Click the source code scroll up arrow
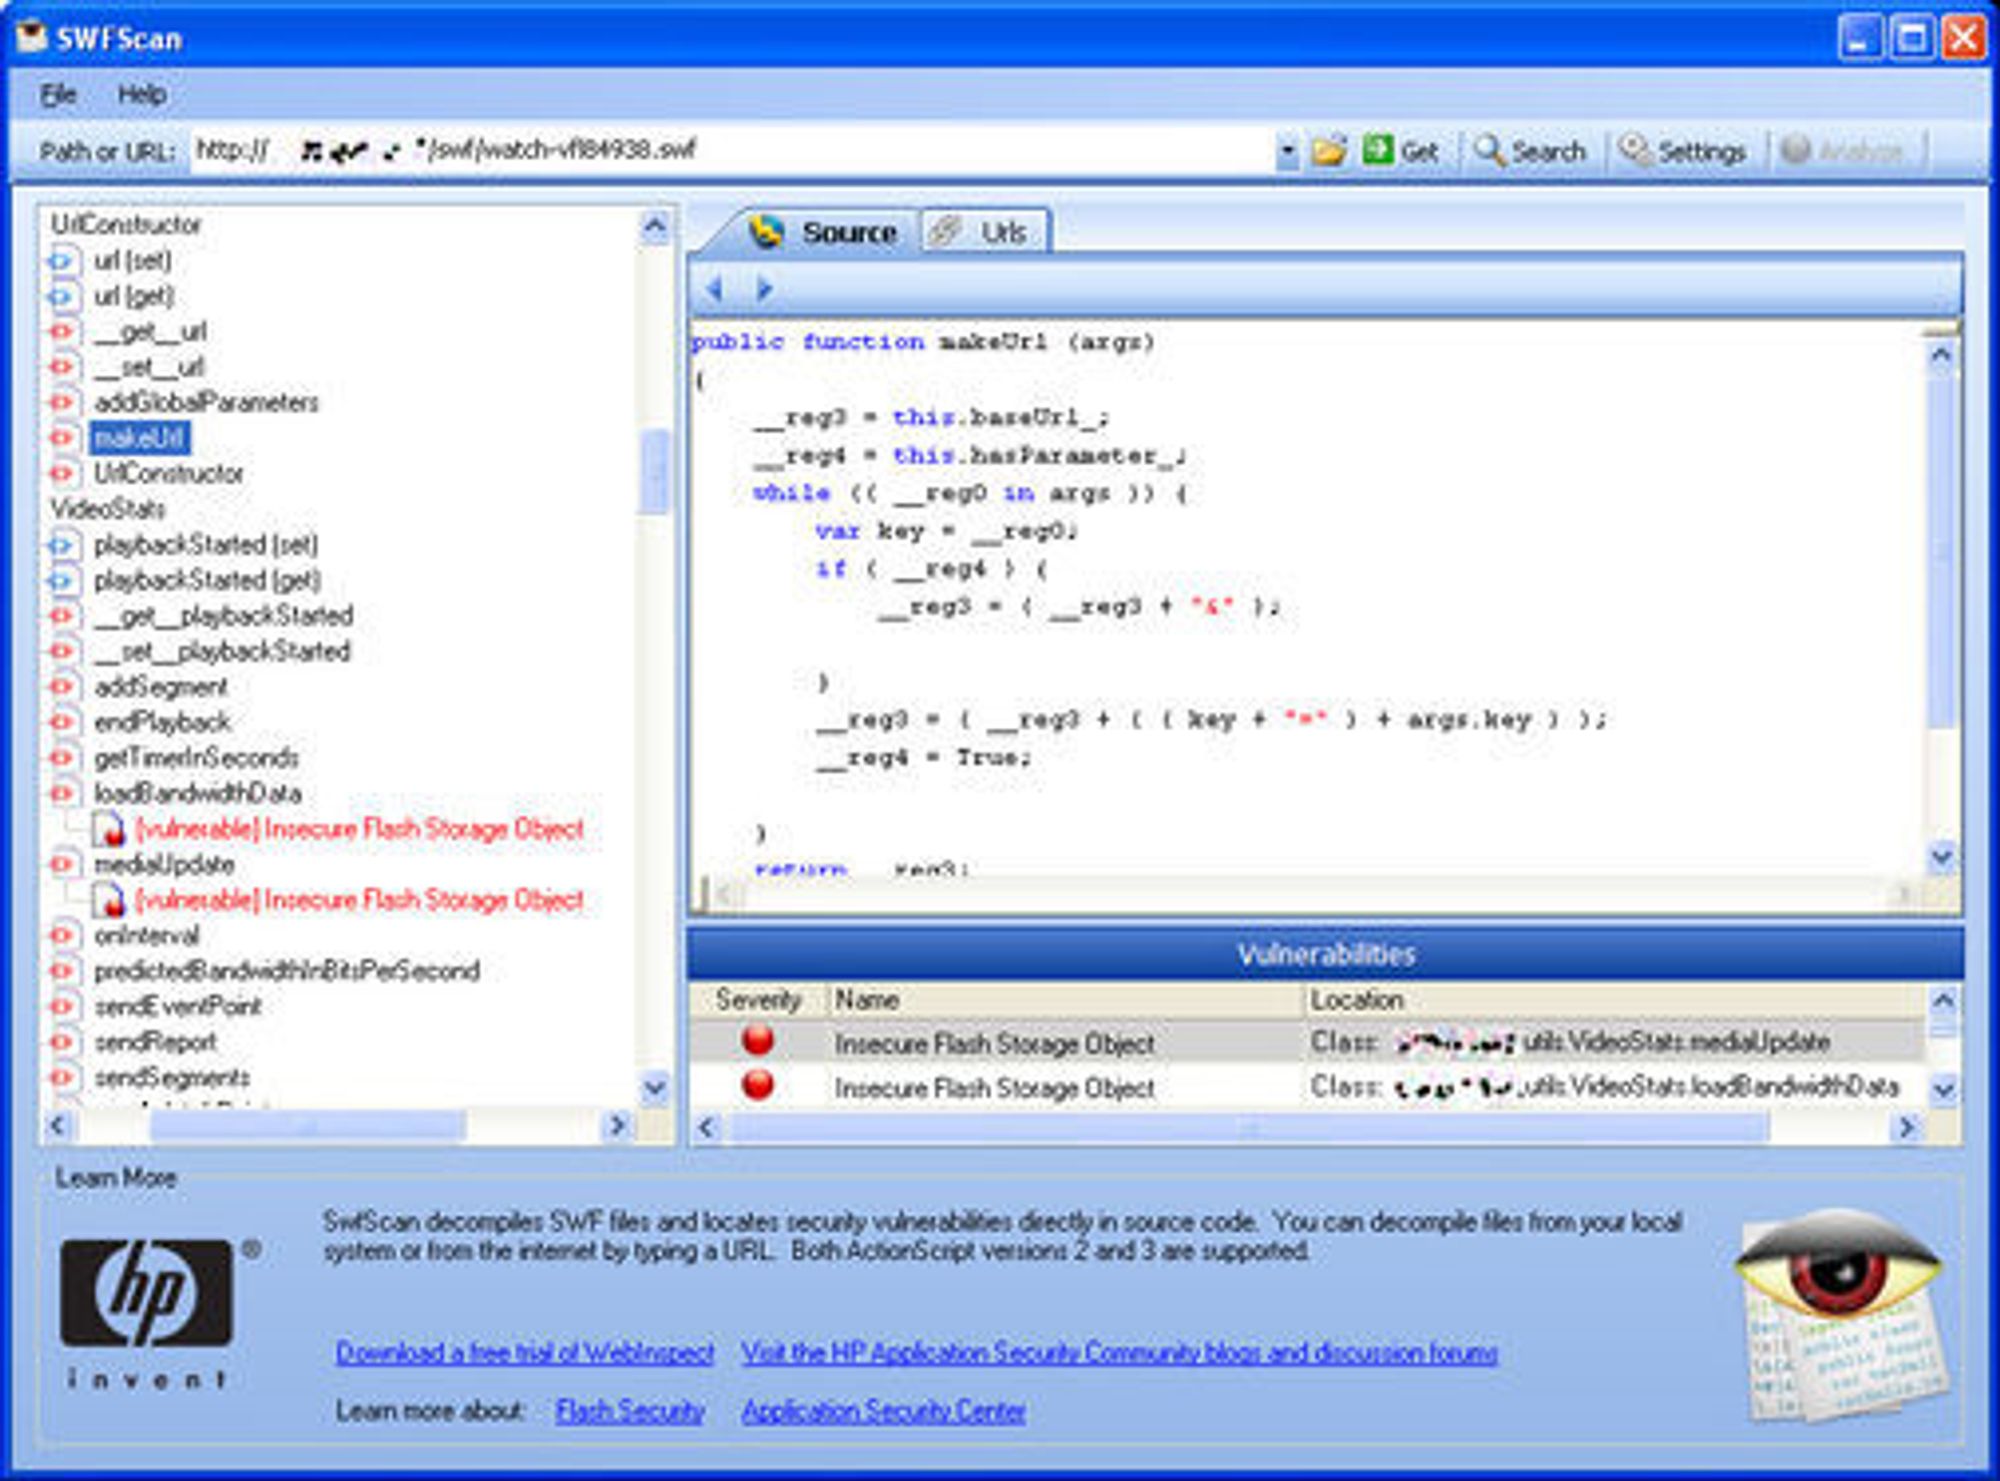Image resolution: width=2000 pixels, height=1481 pixels. 1942,354
